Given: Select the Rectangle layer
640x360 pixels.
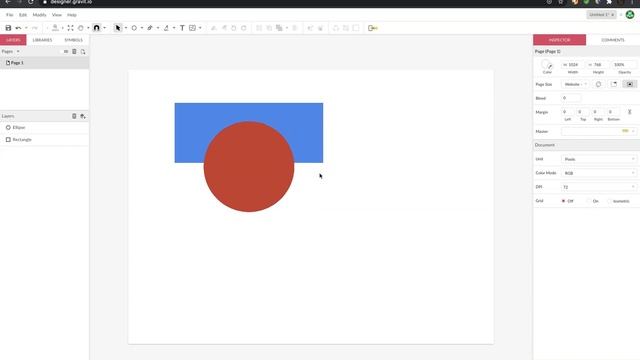Looking at the screenshot, I should 44,140.
